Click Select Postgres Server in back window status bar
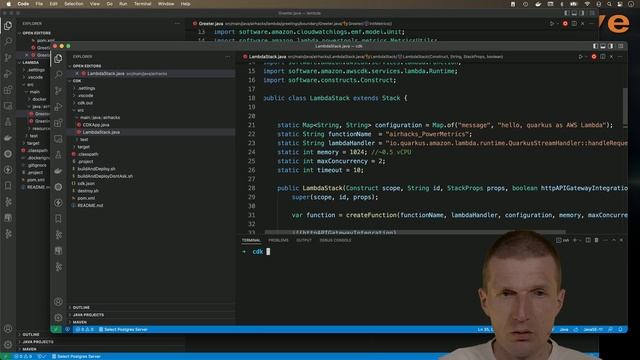640x360 pixels. tap(76, 356)
